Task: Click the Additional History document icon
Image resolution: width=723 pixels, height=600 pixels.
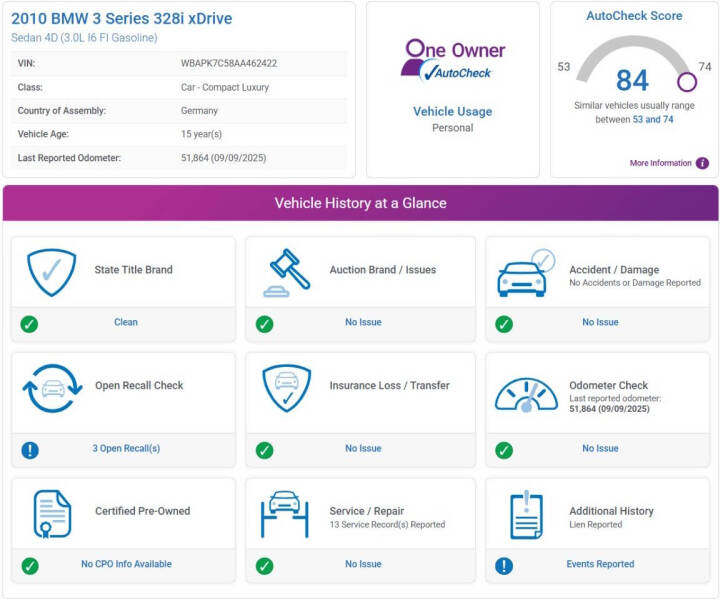Action: (x=525, y=514)
